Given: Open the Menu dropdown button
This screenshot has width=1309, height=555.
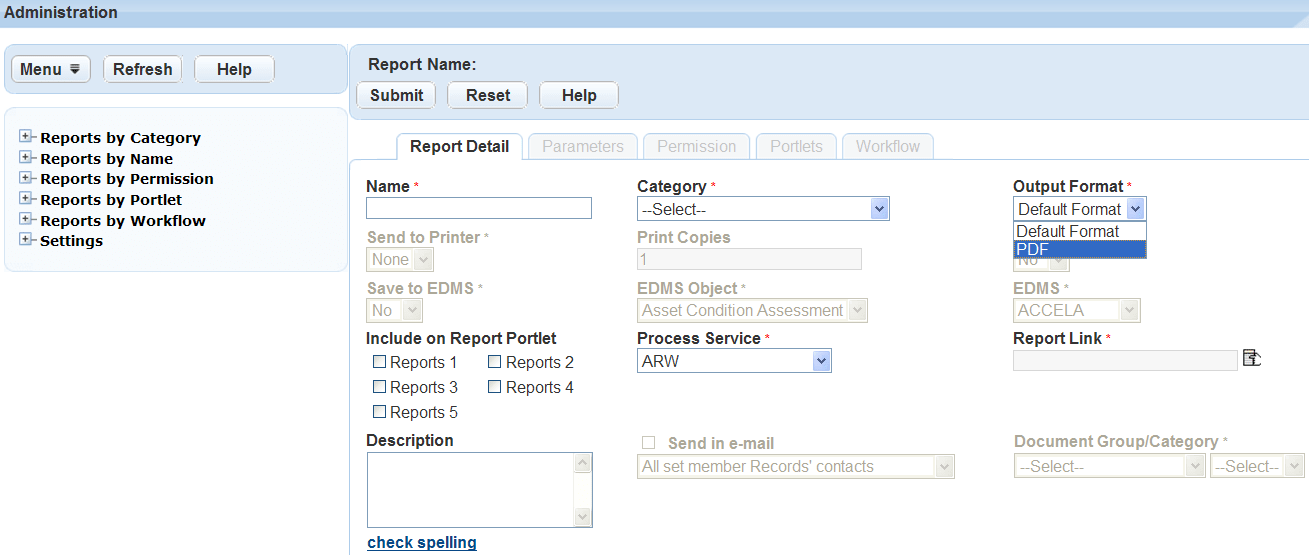Looking at the screenshot, I should [50, 69].
